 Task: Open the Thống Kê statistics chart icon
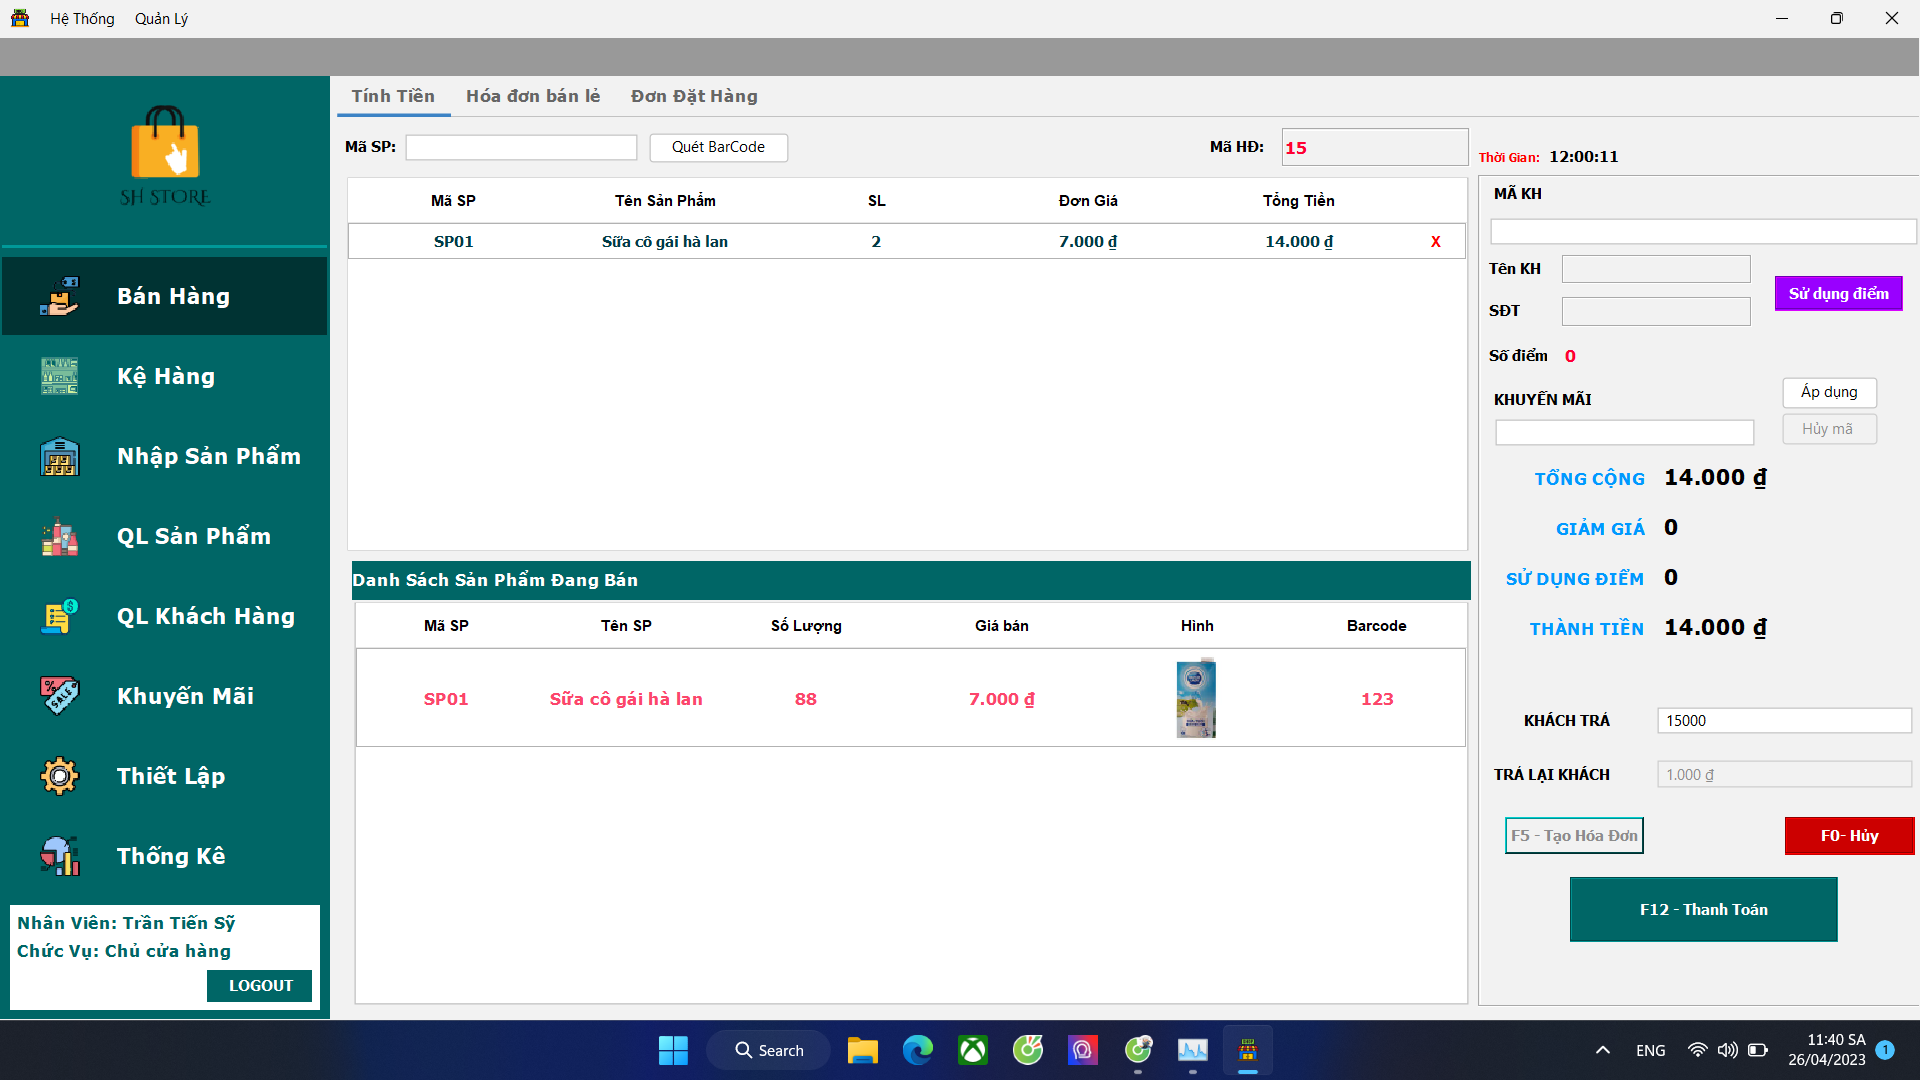tap(59, 856)
